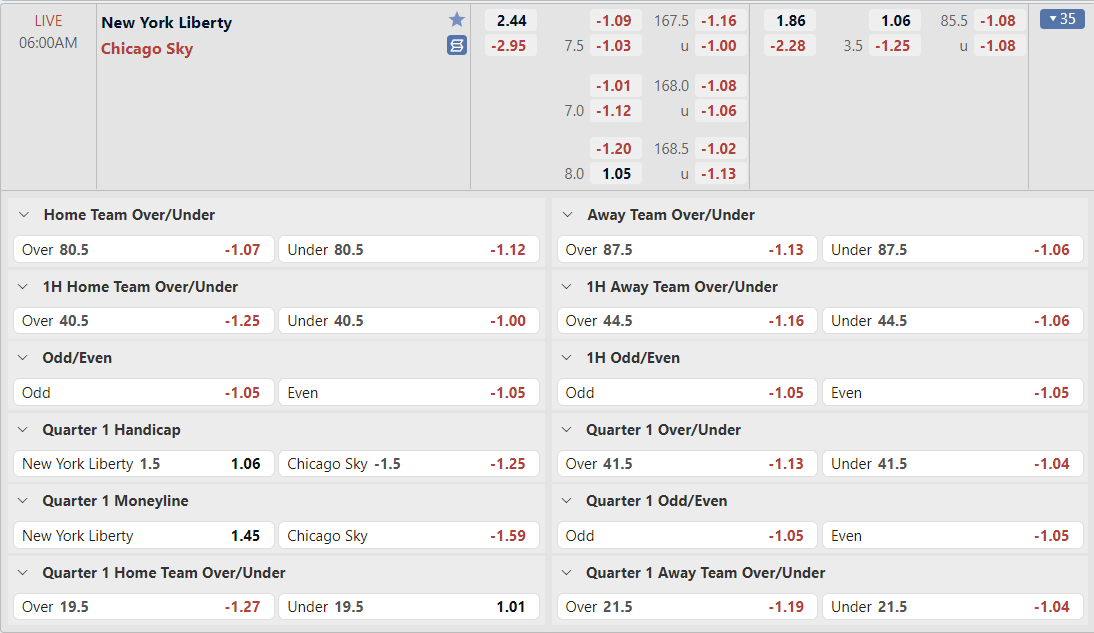The width and height of the screenshot is (1094, 633).
Task: Collapse the 1H Odd/Even section
Action: point(567,358)
